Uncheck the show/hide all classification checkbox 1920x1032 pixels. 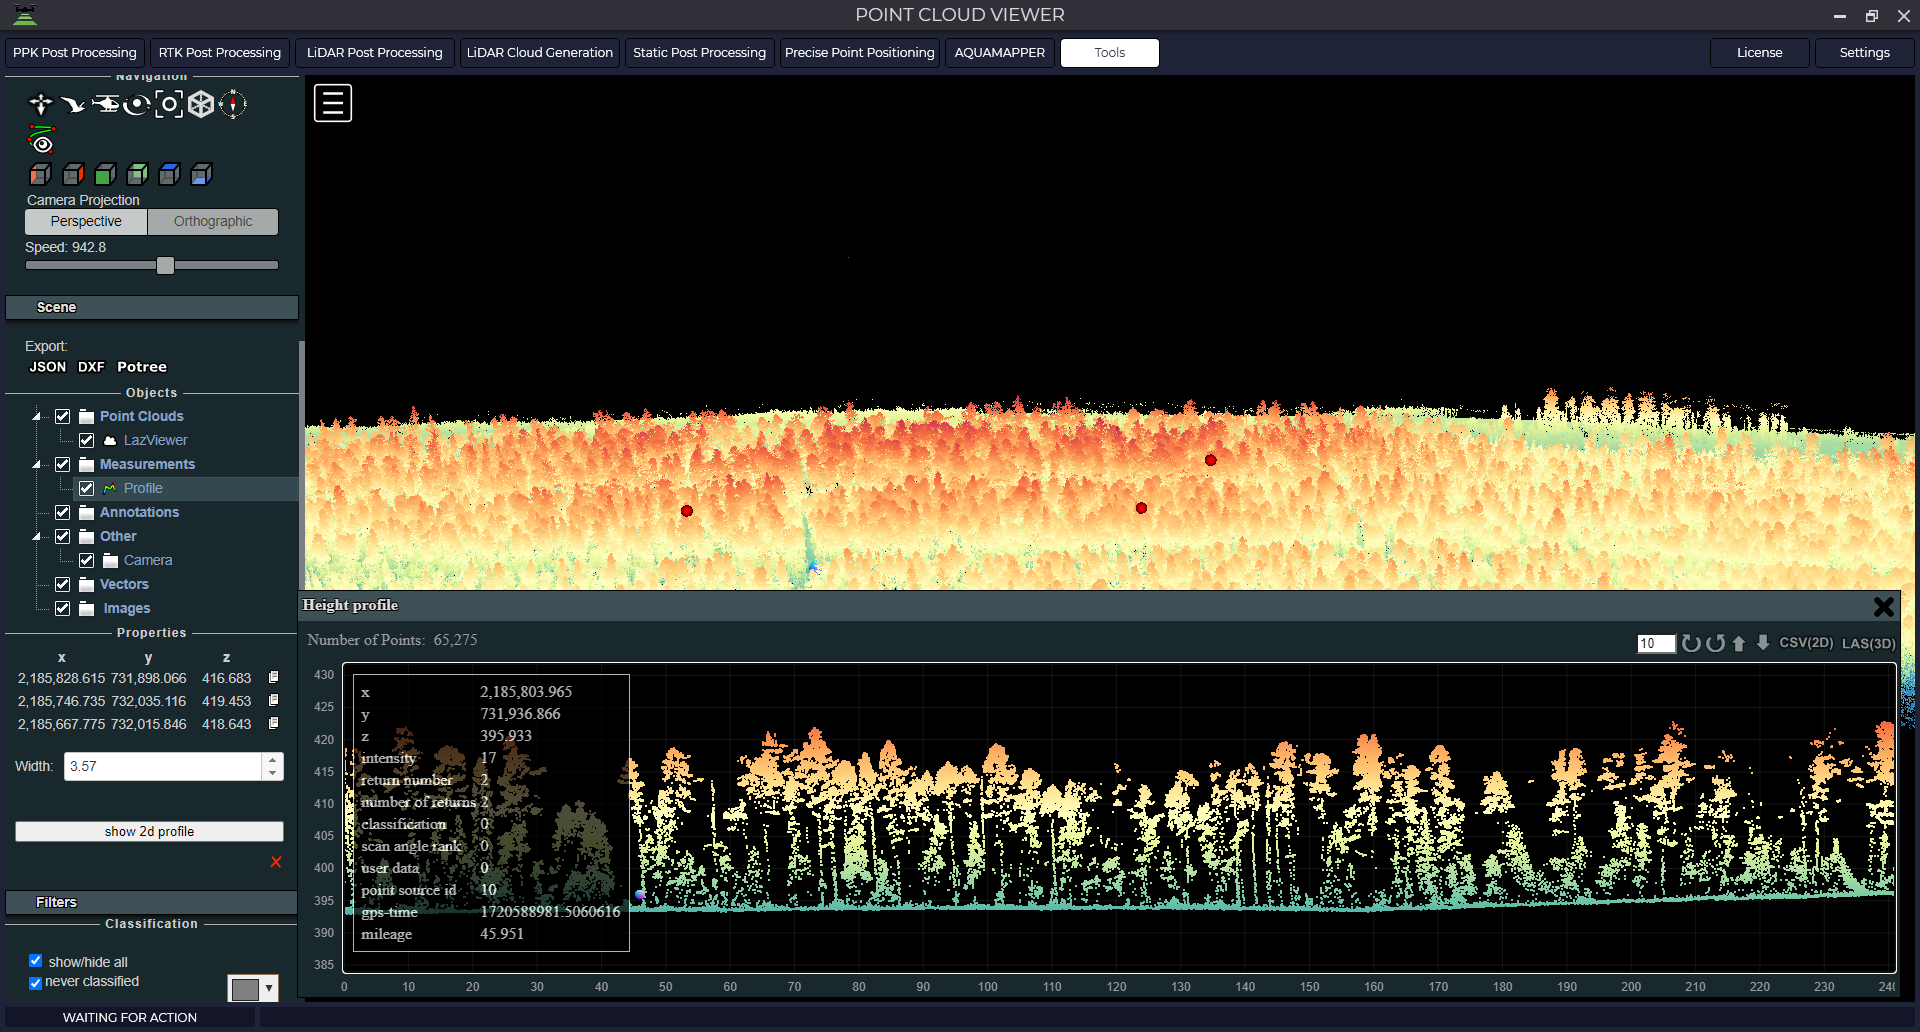(x=36, y=961)
